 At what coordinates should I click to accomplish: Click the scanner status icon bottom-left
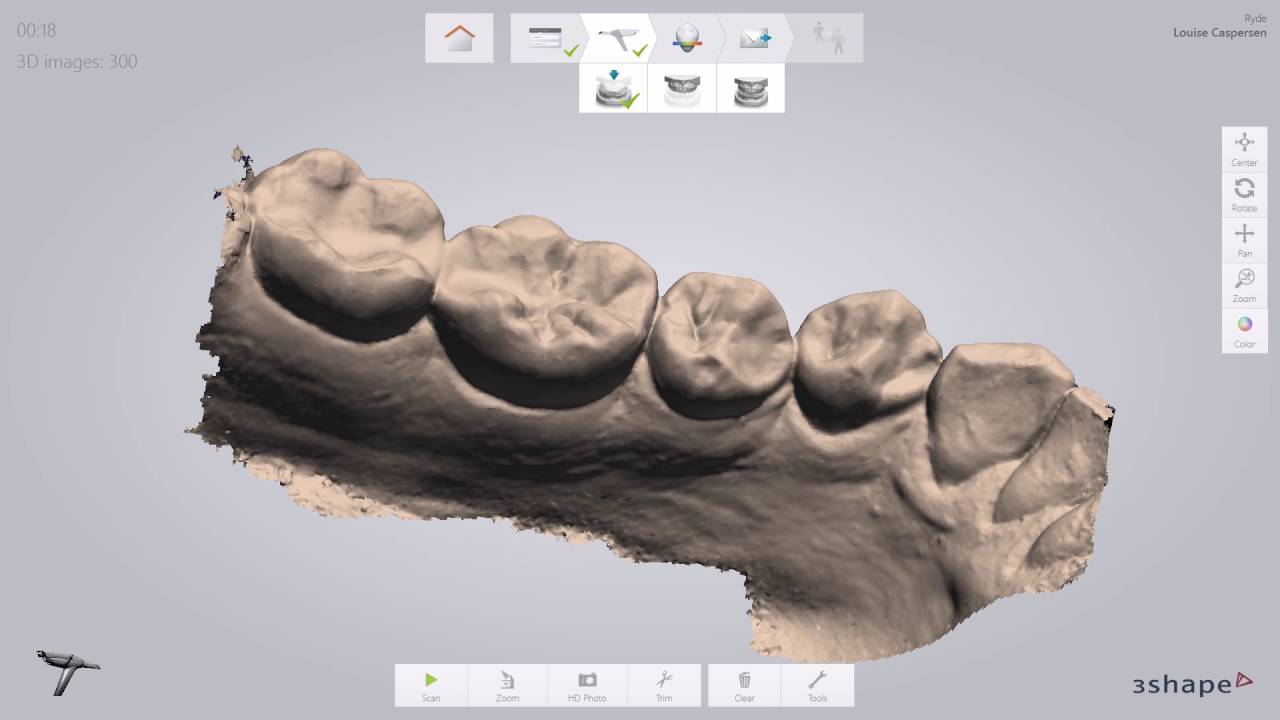tap(68, 671)
